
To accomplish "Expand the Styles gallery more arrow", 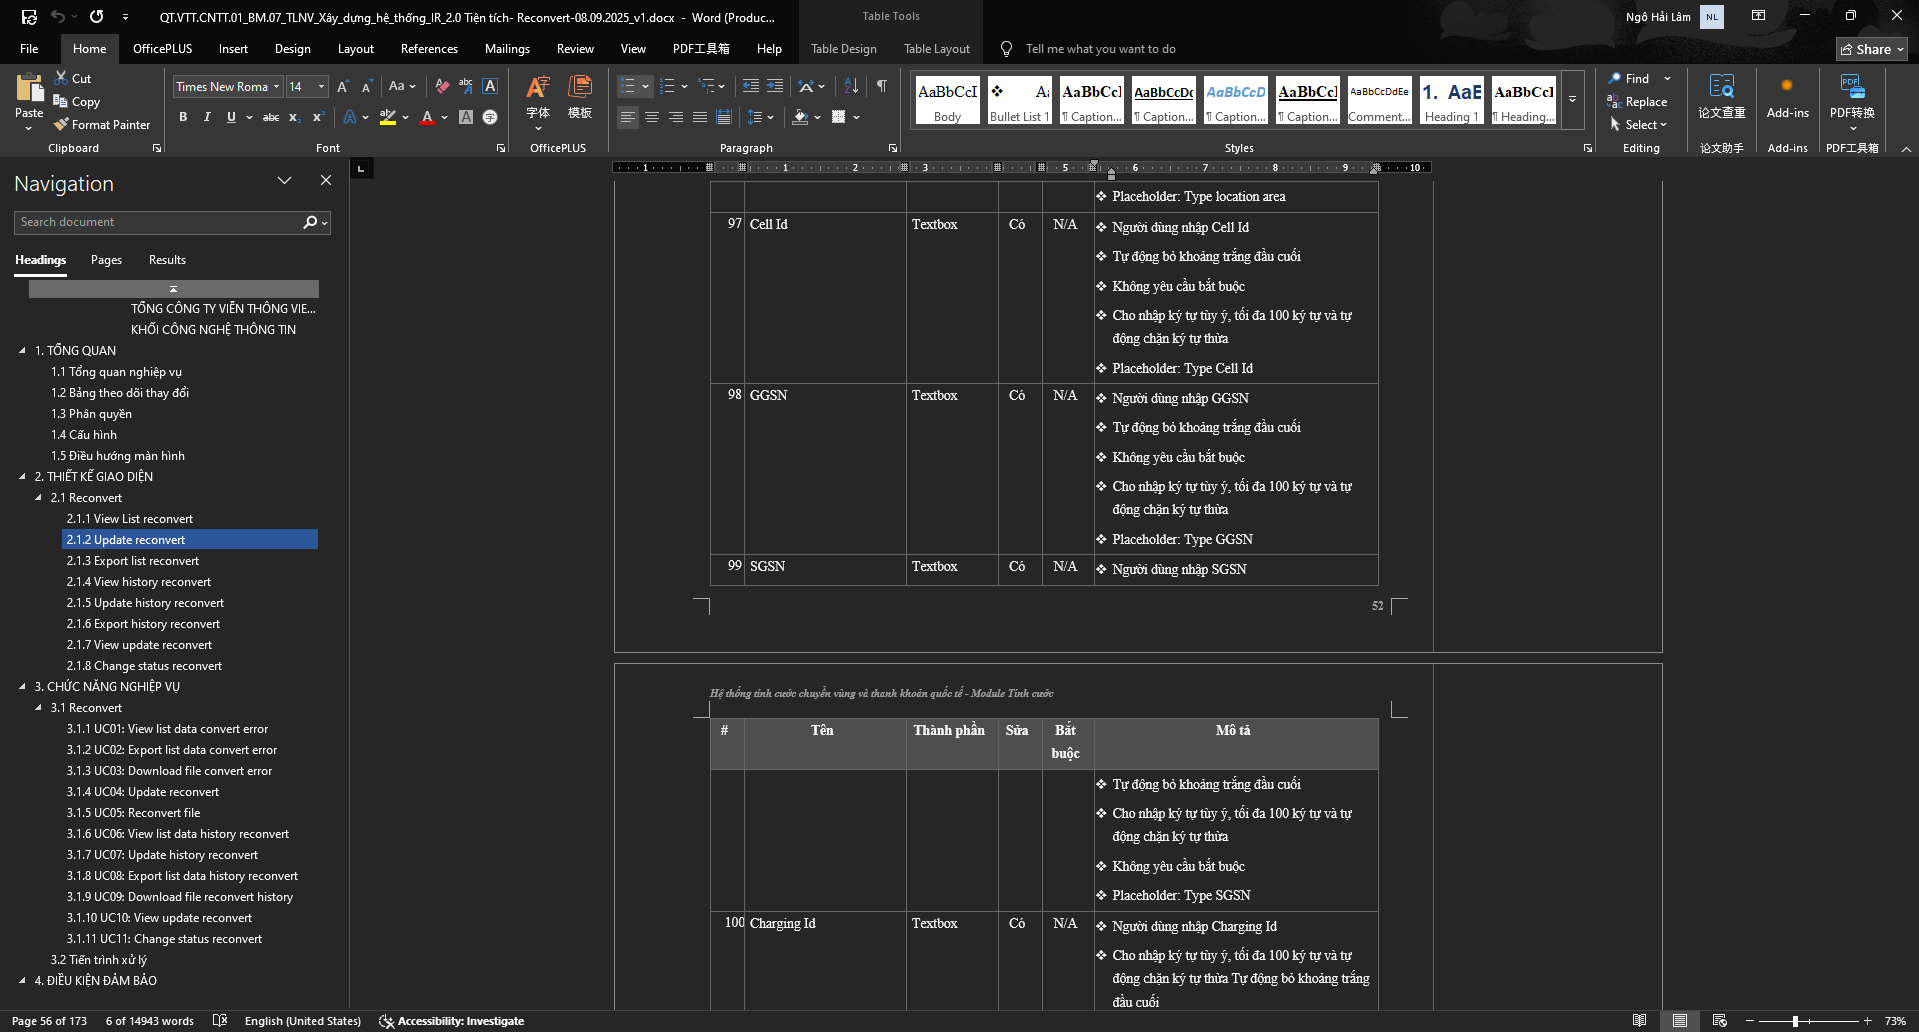I will coord(1572,100).
